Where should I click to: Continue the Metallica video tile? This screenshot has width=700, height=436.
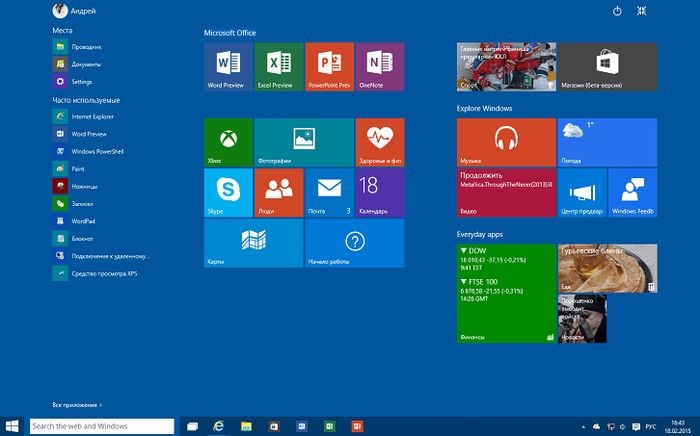coord(506,193)
